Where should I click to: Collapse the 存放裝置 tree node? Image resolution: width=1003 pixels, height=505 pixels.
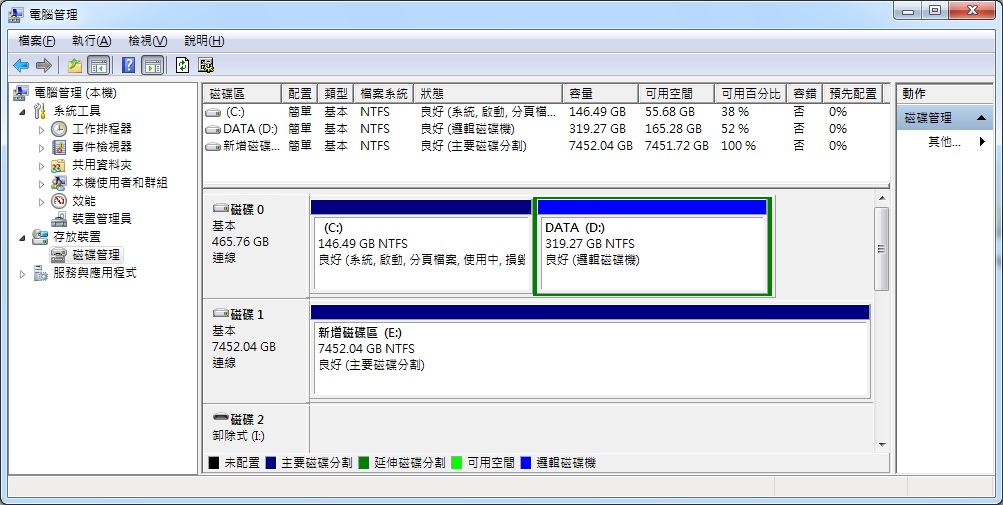click(23, 237)
